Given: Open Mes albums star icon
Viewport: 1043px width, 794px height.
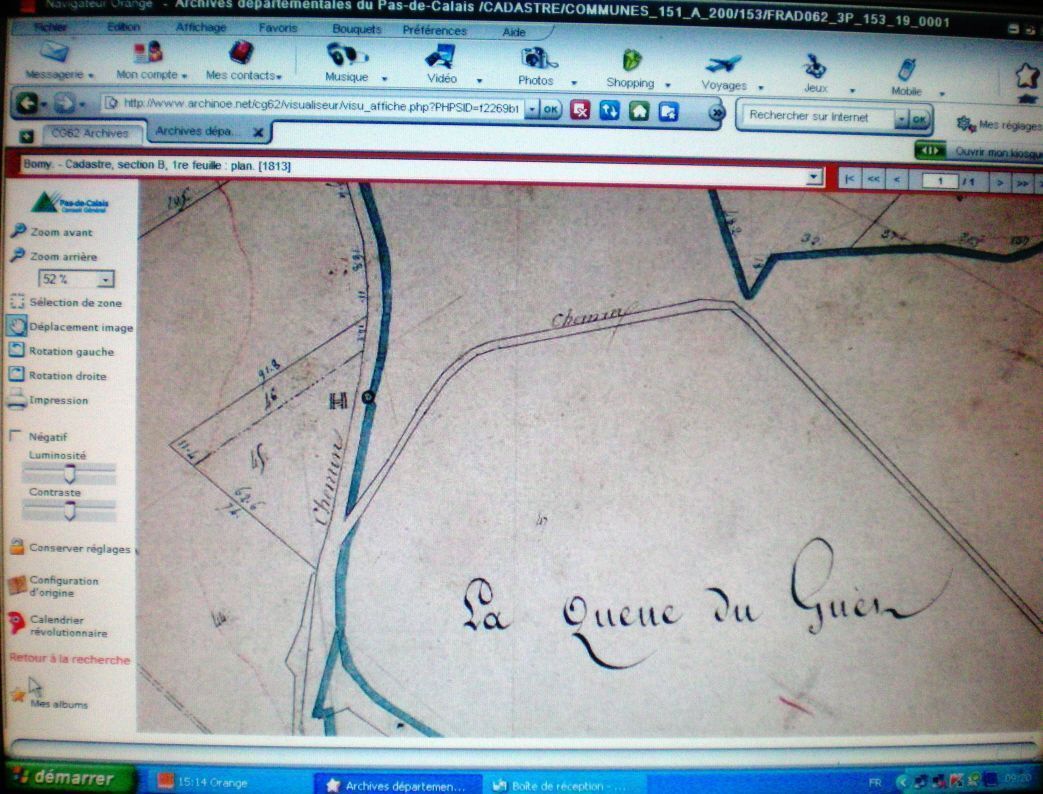Looking at the screenshot, I should [17, 694].
